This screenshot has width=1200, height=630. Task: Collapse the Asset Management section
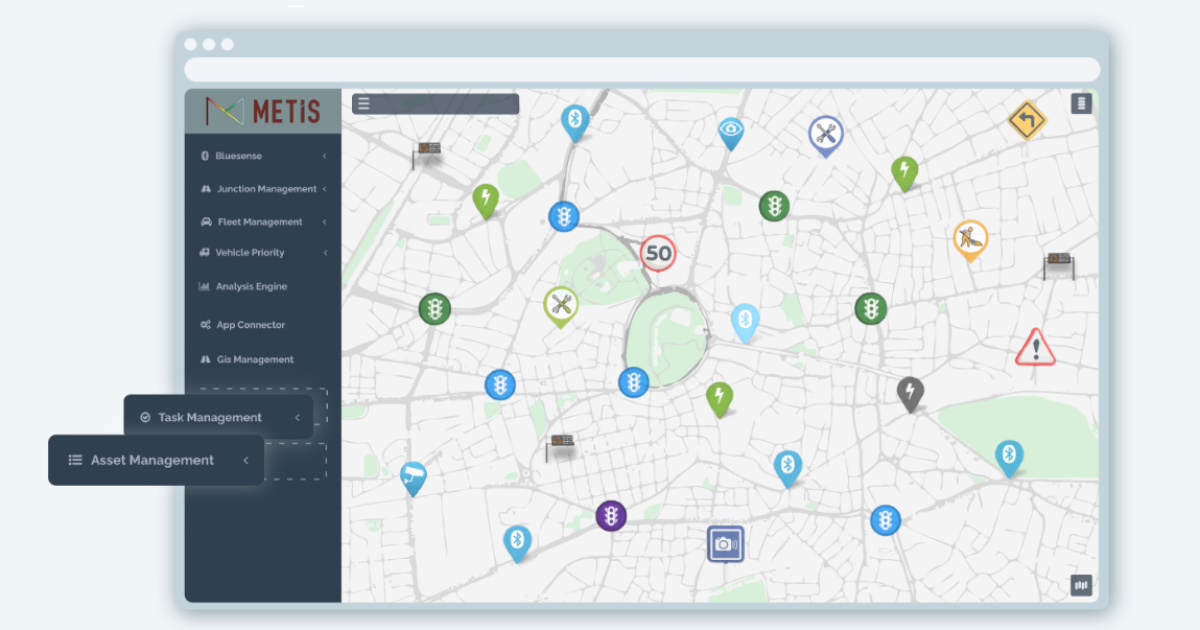point(246,460)
